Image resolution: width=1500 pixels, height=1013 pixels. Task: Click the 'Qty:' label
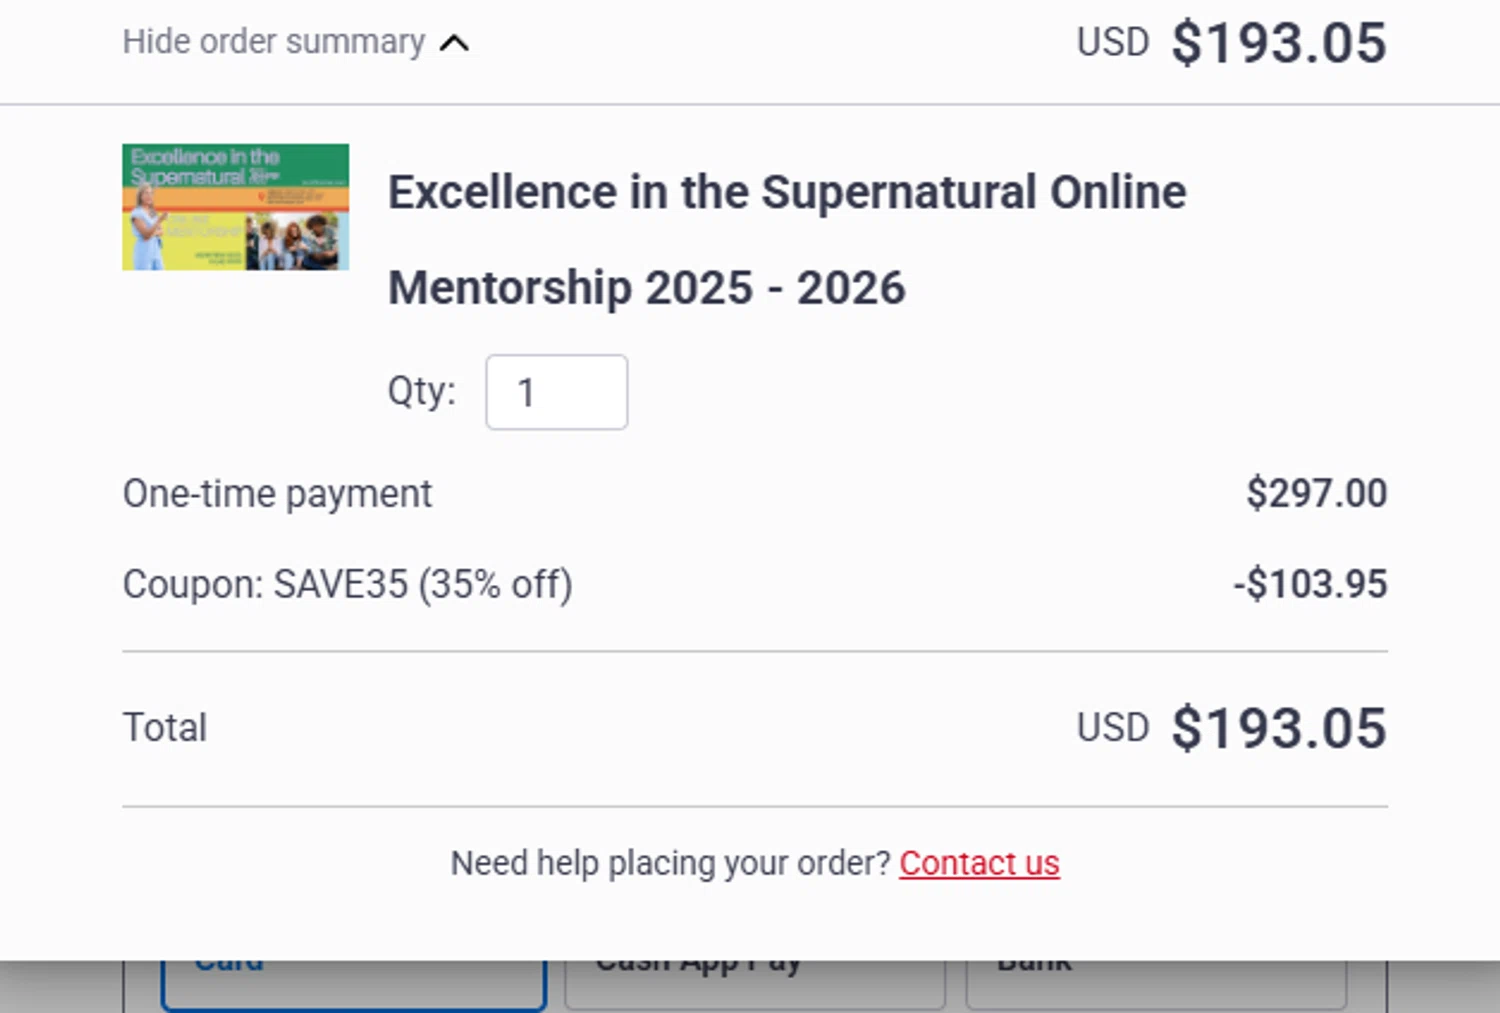coord(421,390)
